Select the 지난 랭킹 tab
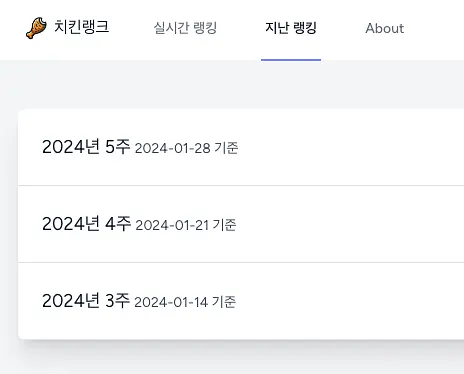This screenshot has width=464, height=374. pos(291,28)
